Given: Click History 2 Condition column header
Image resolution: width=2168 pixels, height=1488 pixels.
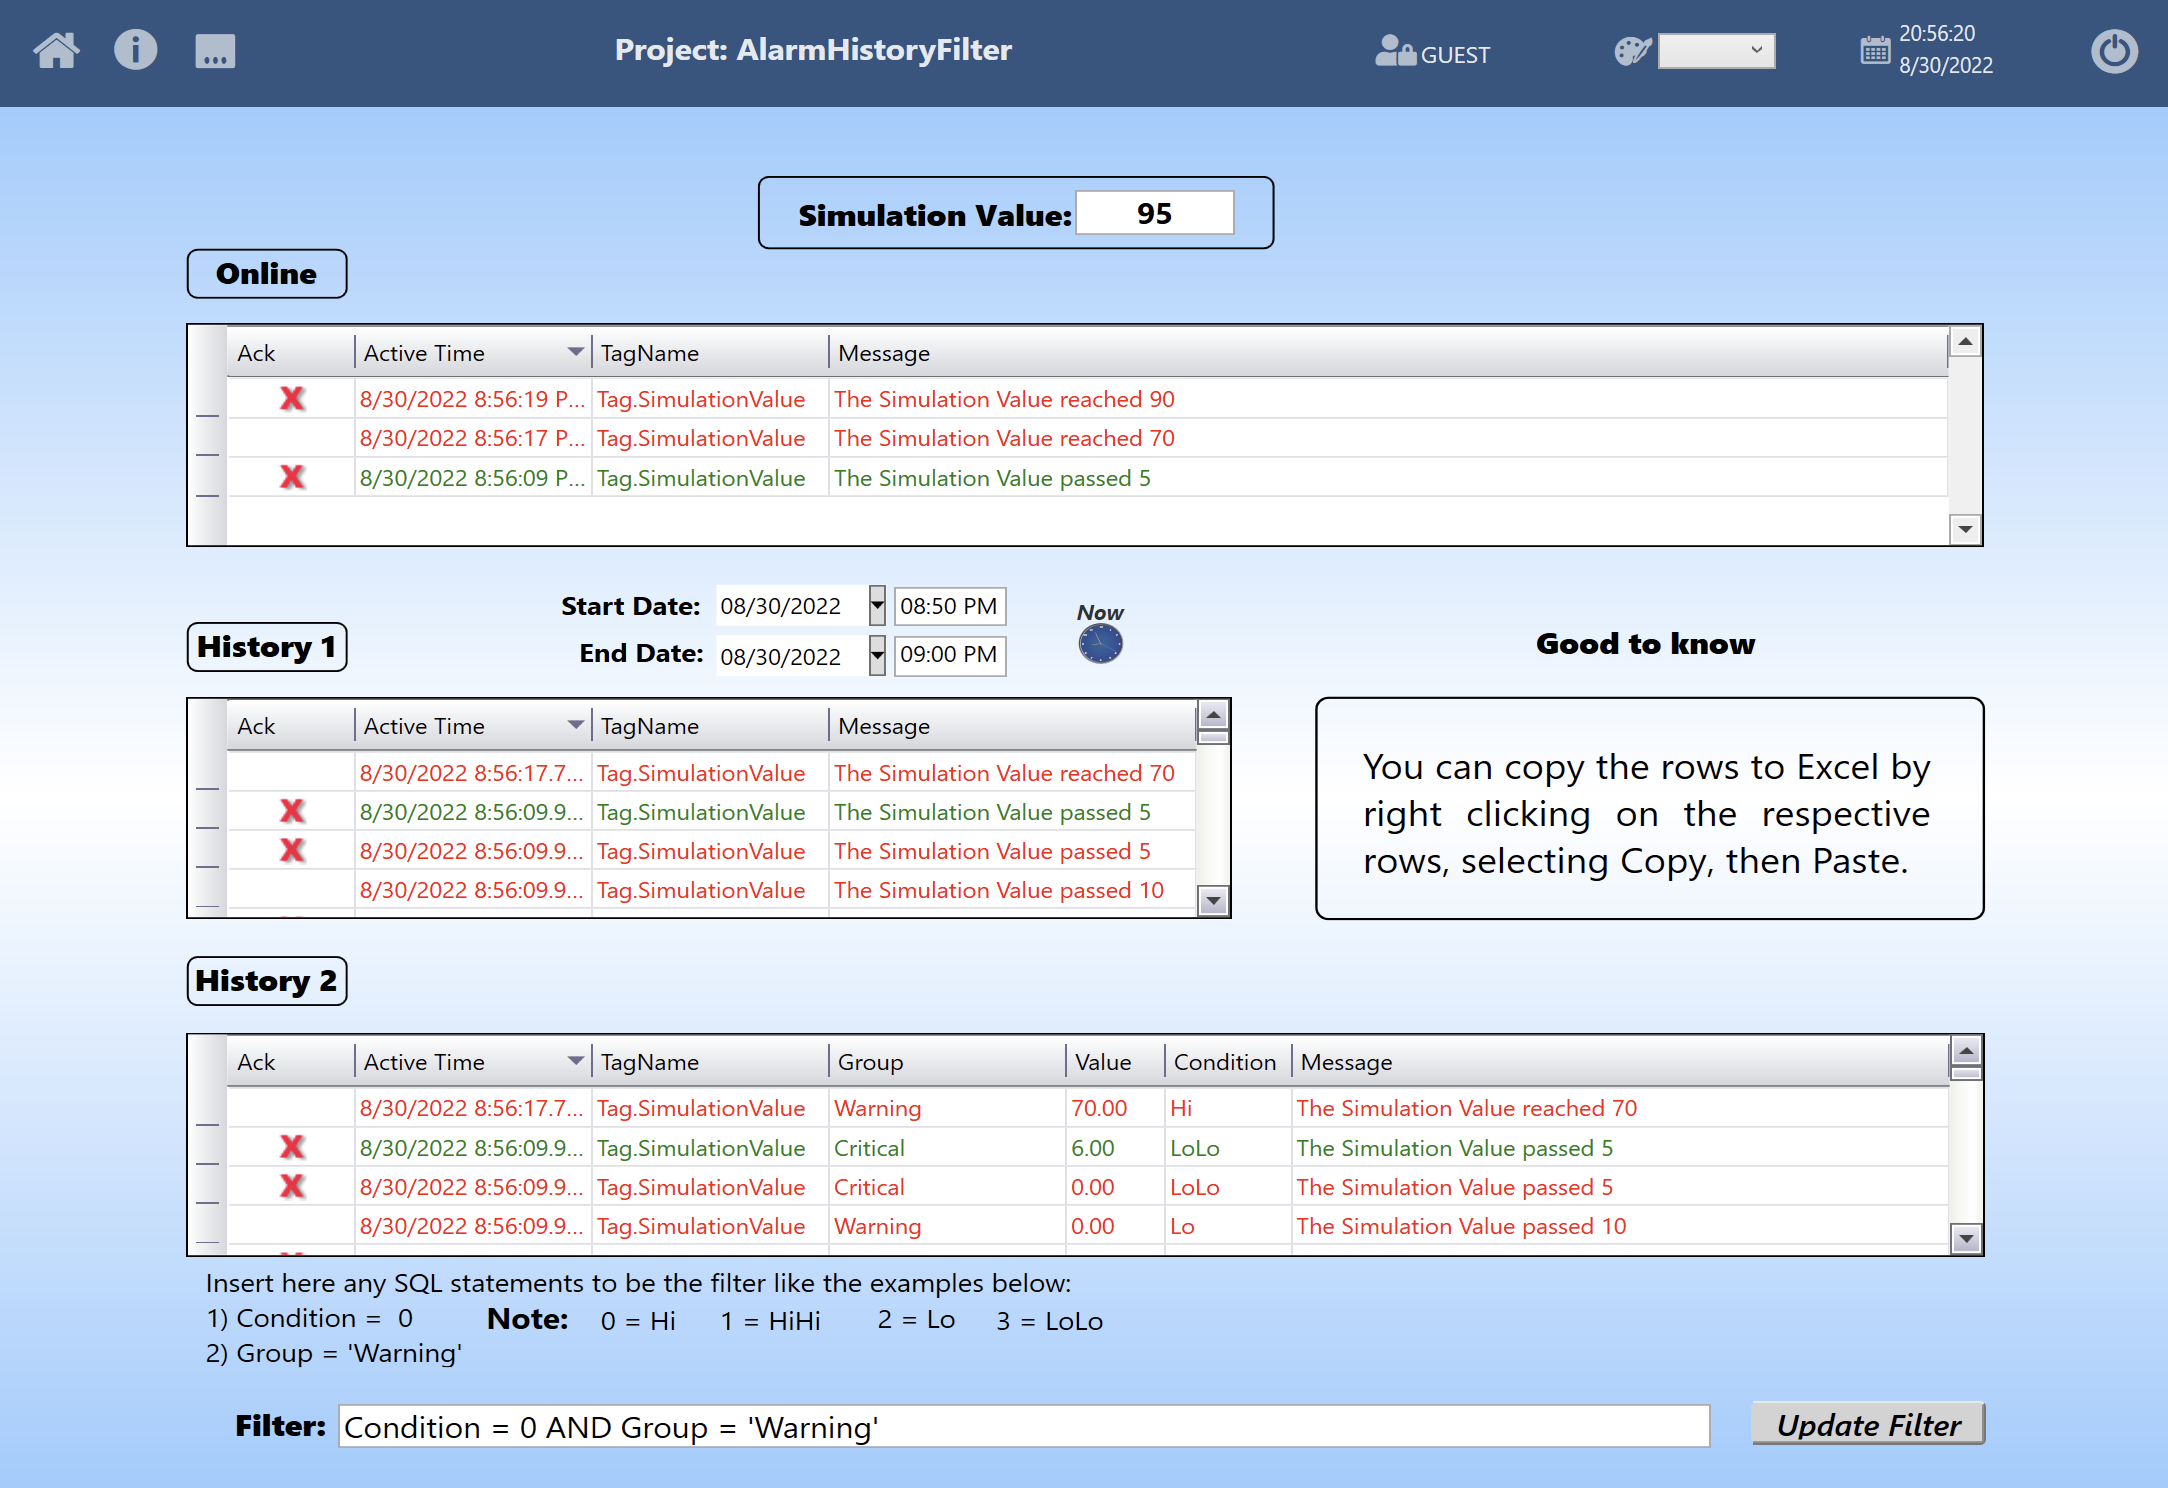Looking at the screenshot, I should pos(1227,1062).
